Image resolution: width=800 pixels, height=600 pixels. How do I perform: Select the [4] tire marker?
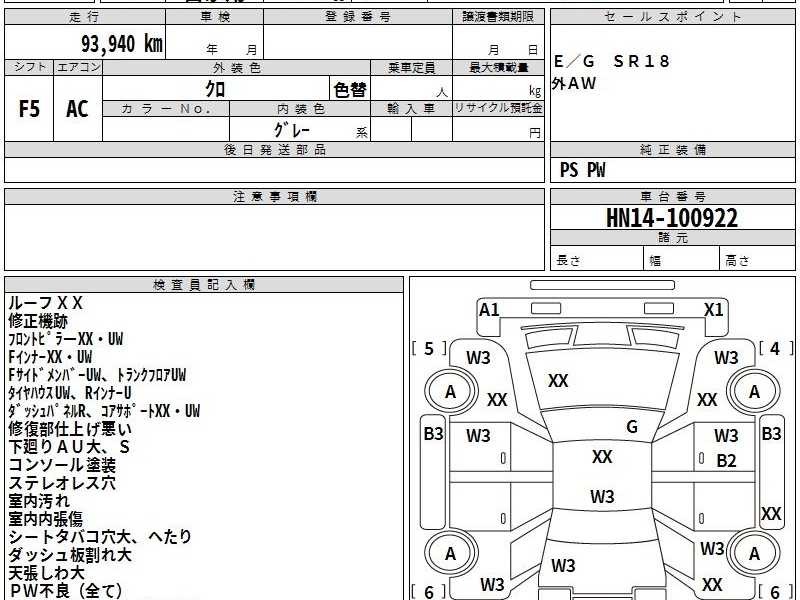pyautogui.click(x=776, y=348)
